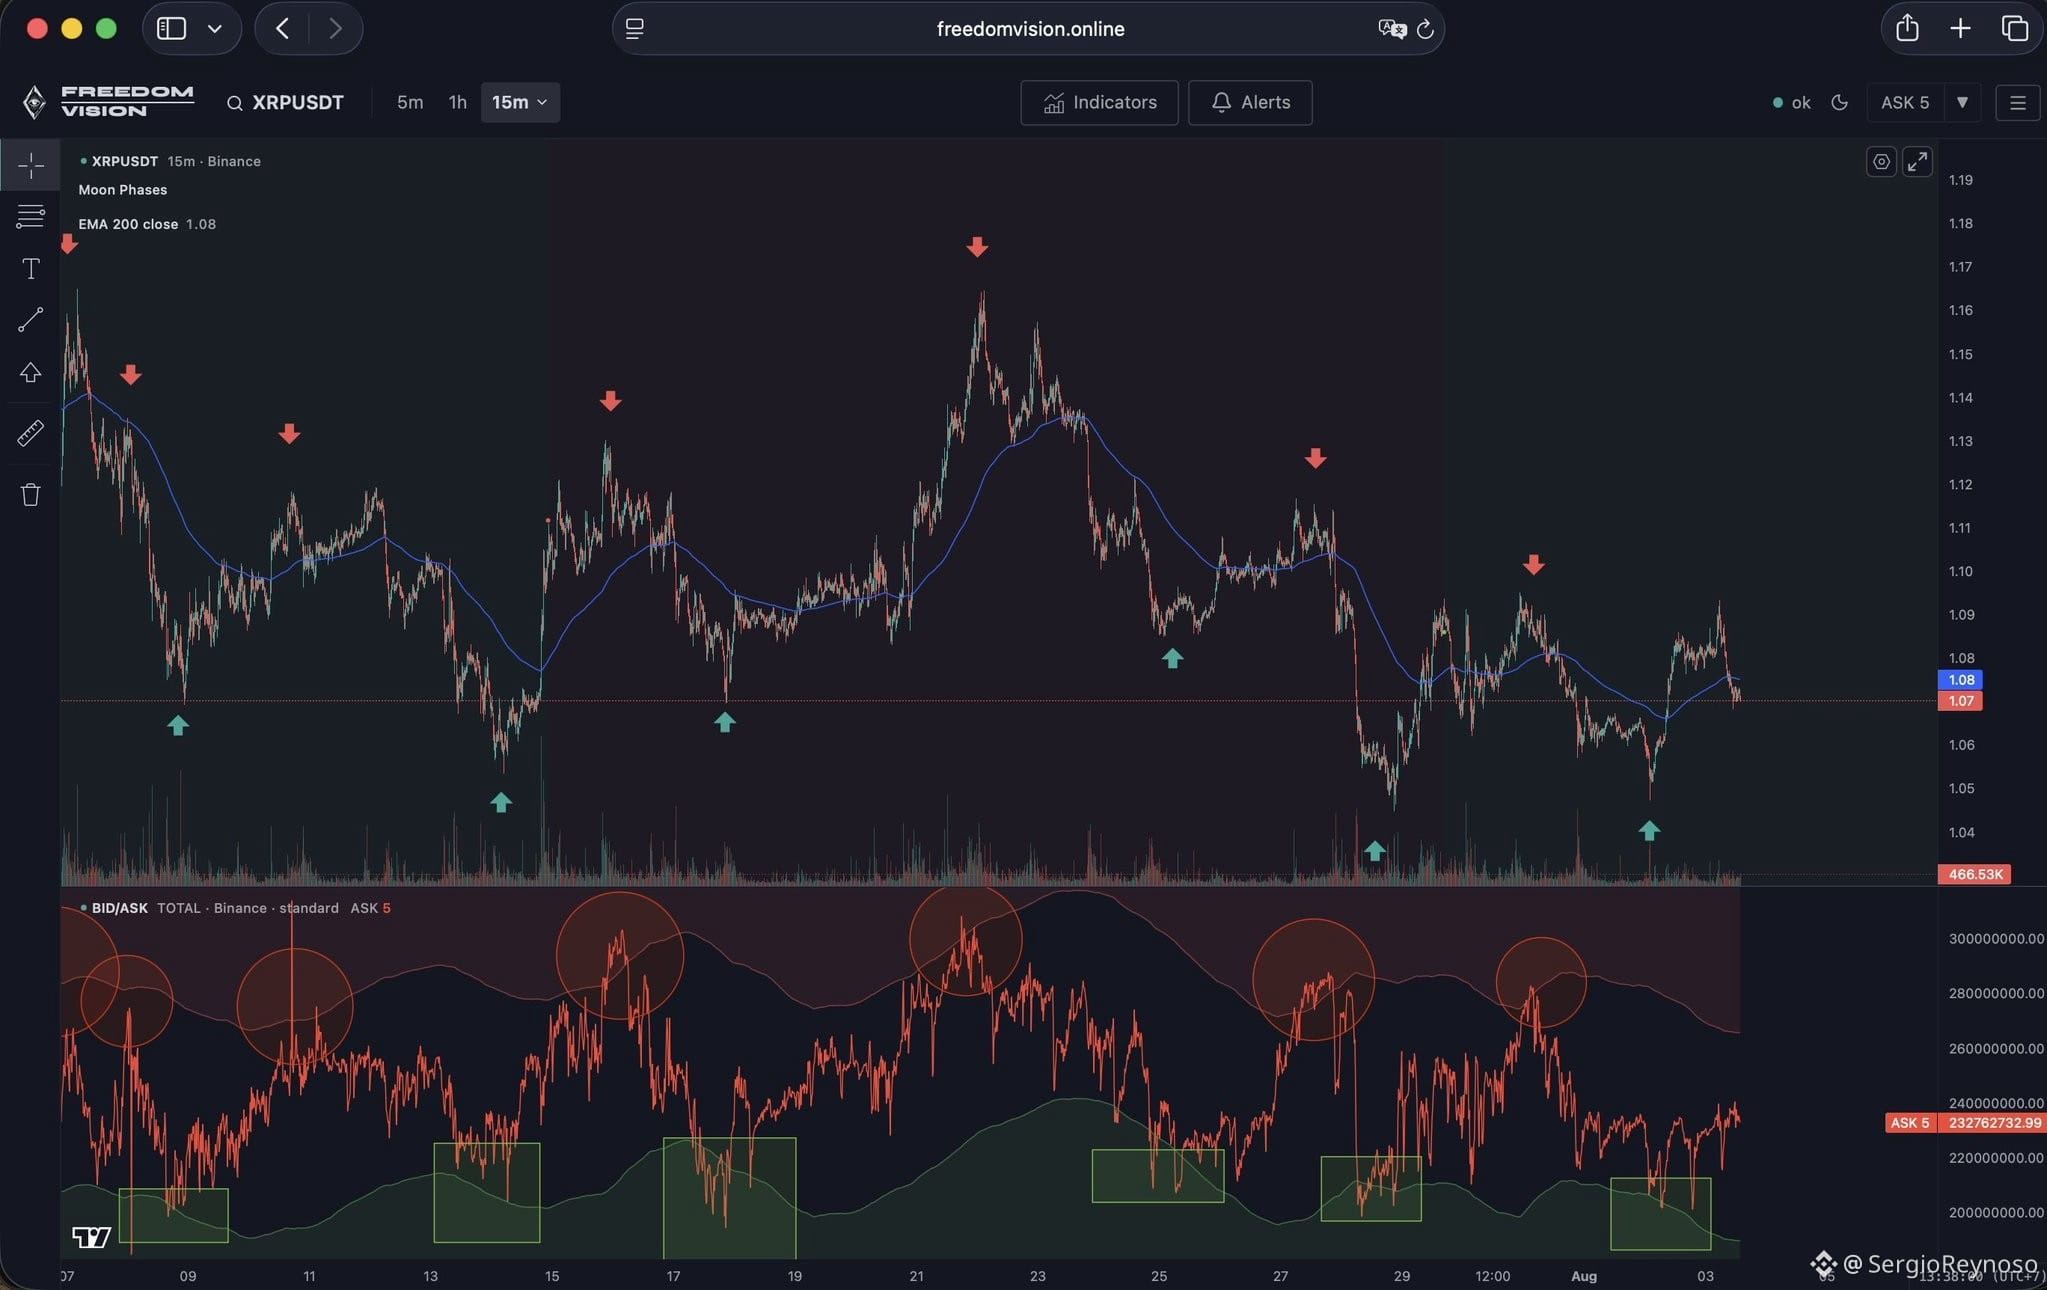The image size is (2047, 1290).
Task: Open the Safari sidebar dropdown chevron
Action: [x=215, y=28]
